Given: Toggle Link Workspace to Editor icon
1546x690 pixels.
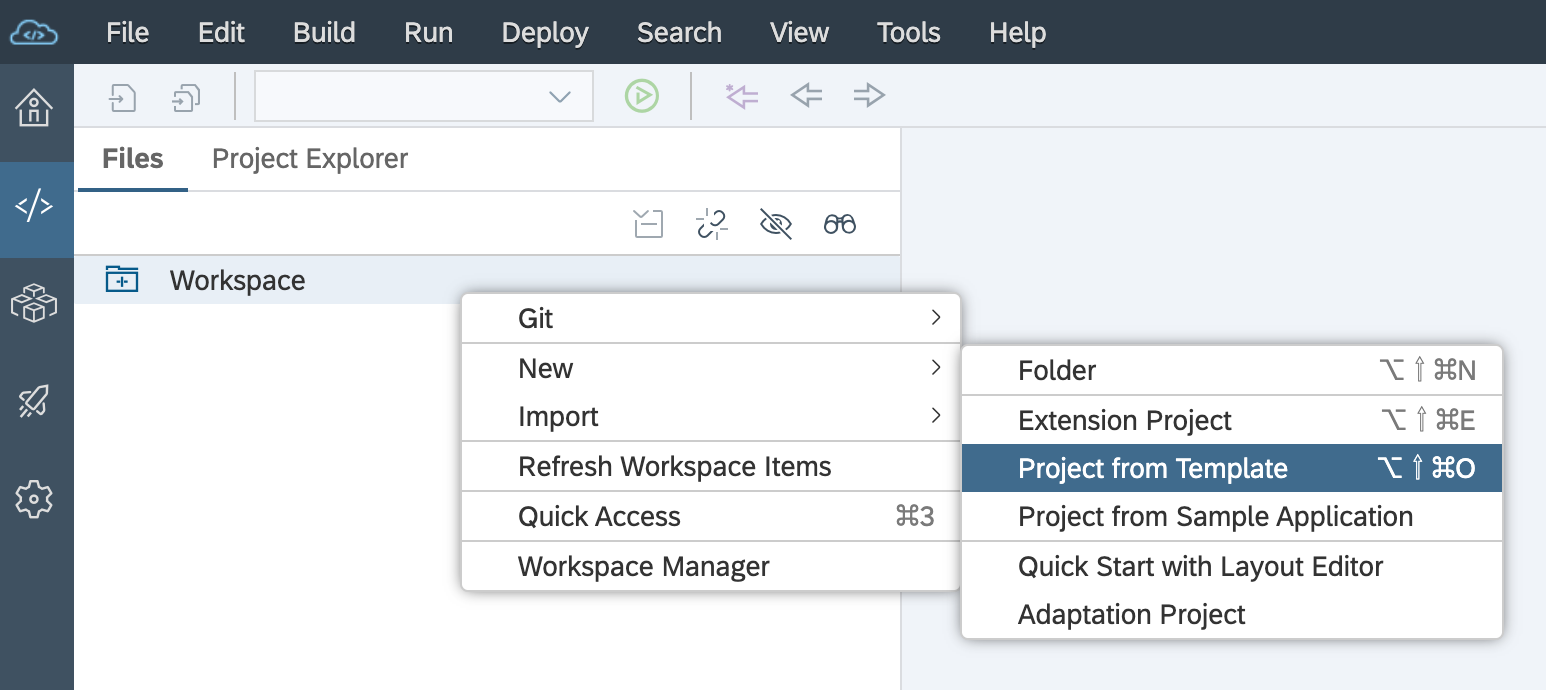Looking at the screenshot, I should 711,224.
